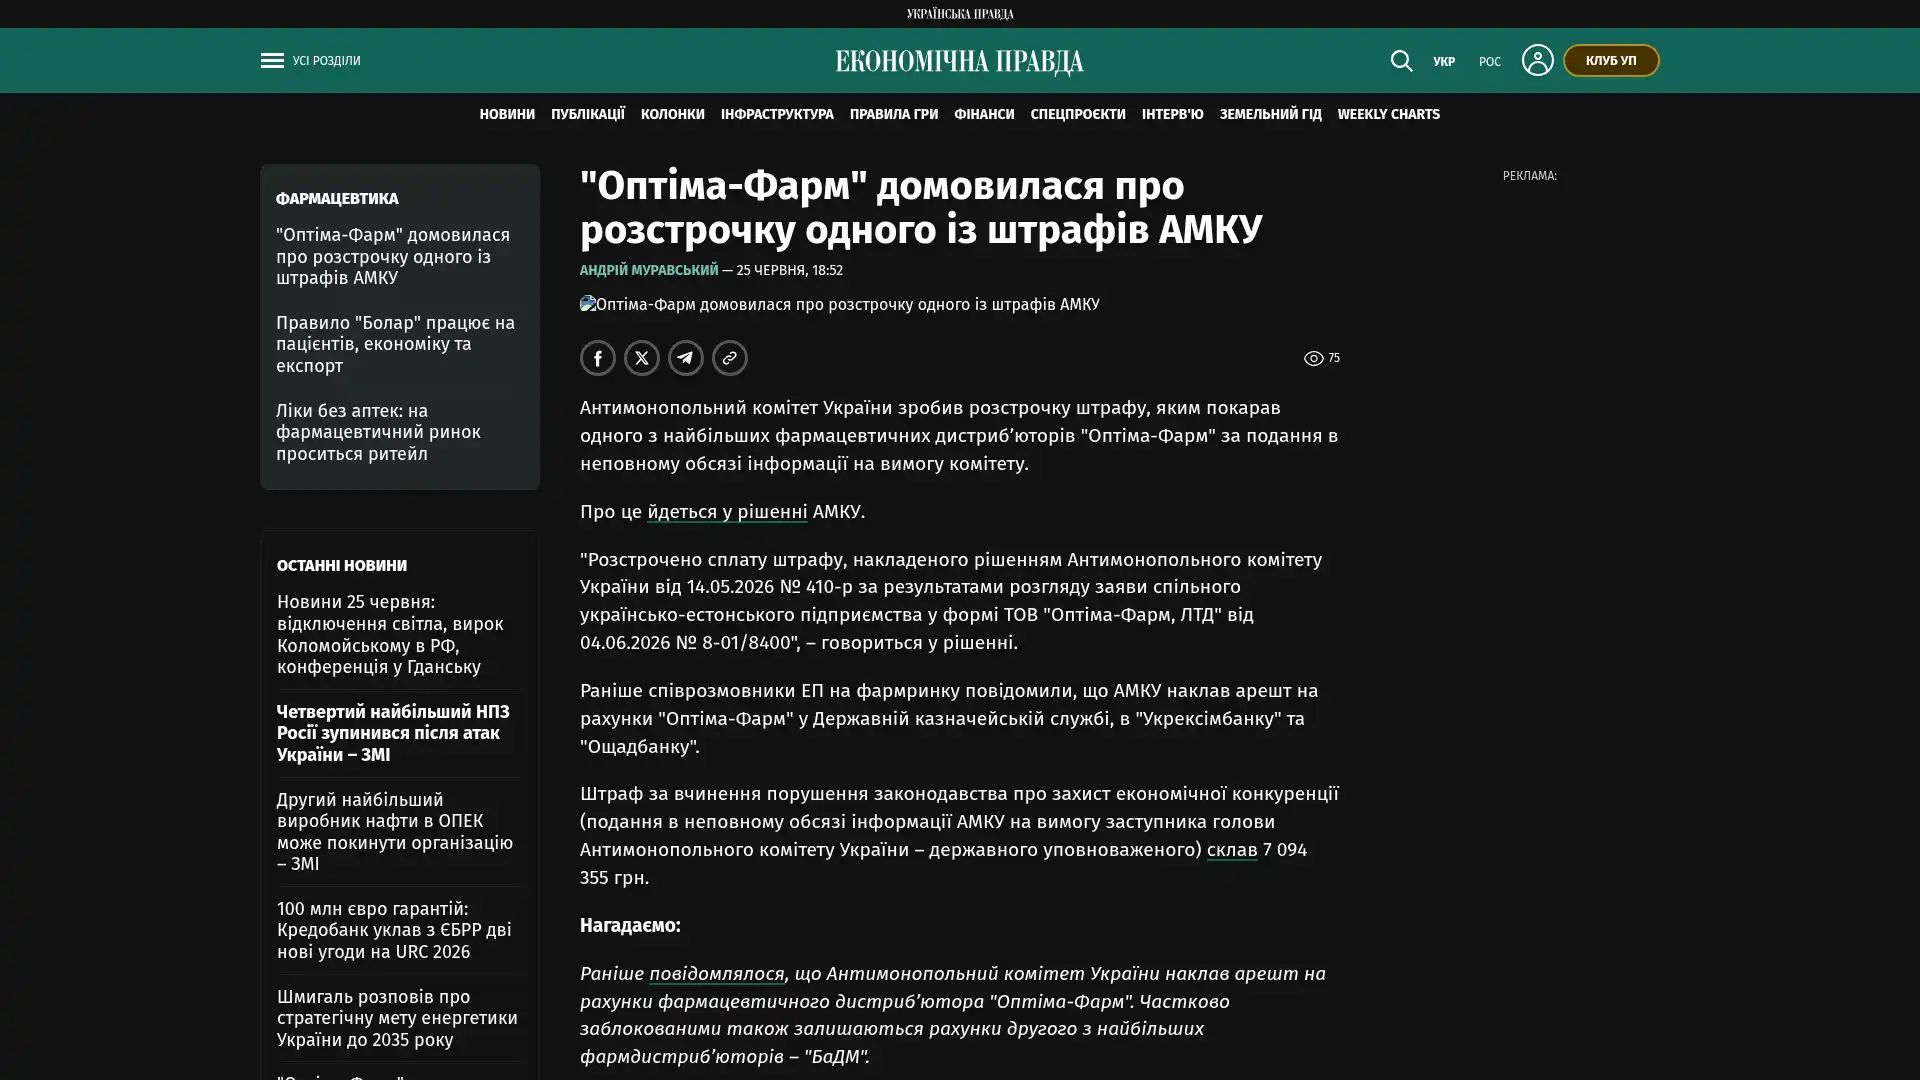Screen dimensions: 1920x1080
Task: Click the search magnifier icon
Action: [1401, 61]
